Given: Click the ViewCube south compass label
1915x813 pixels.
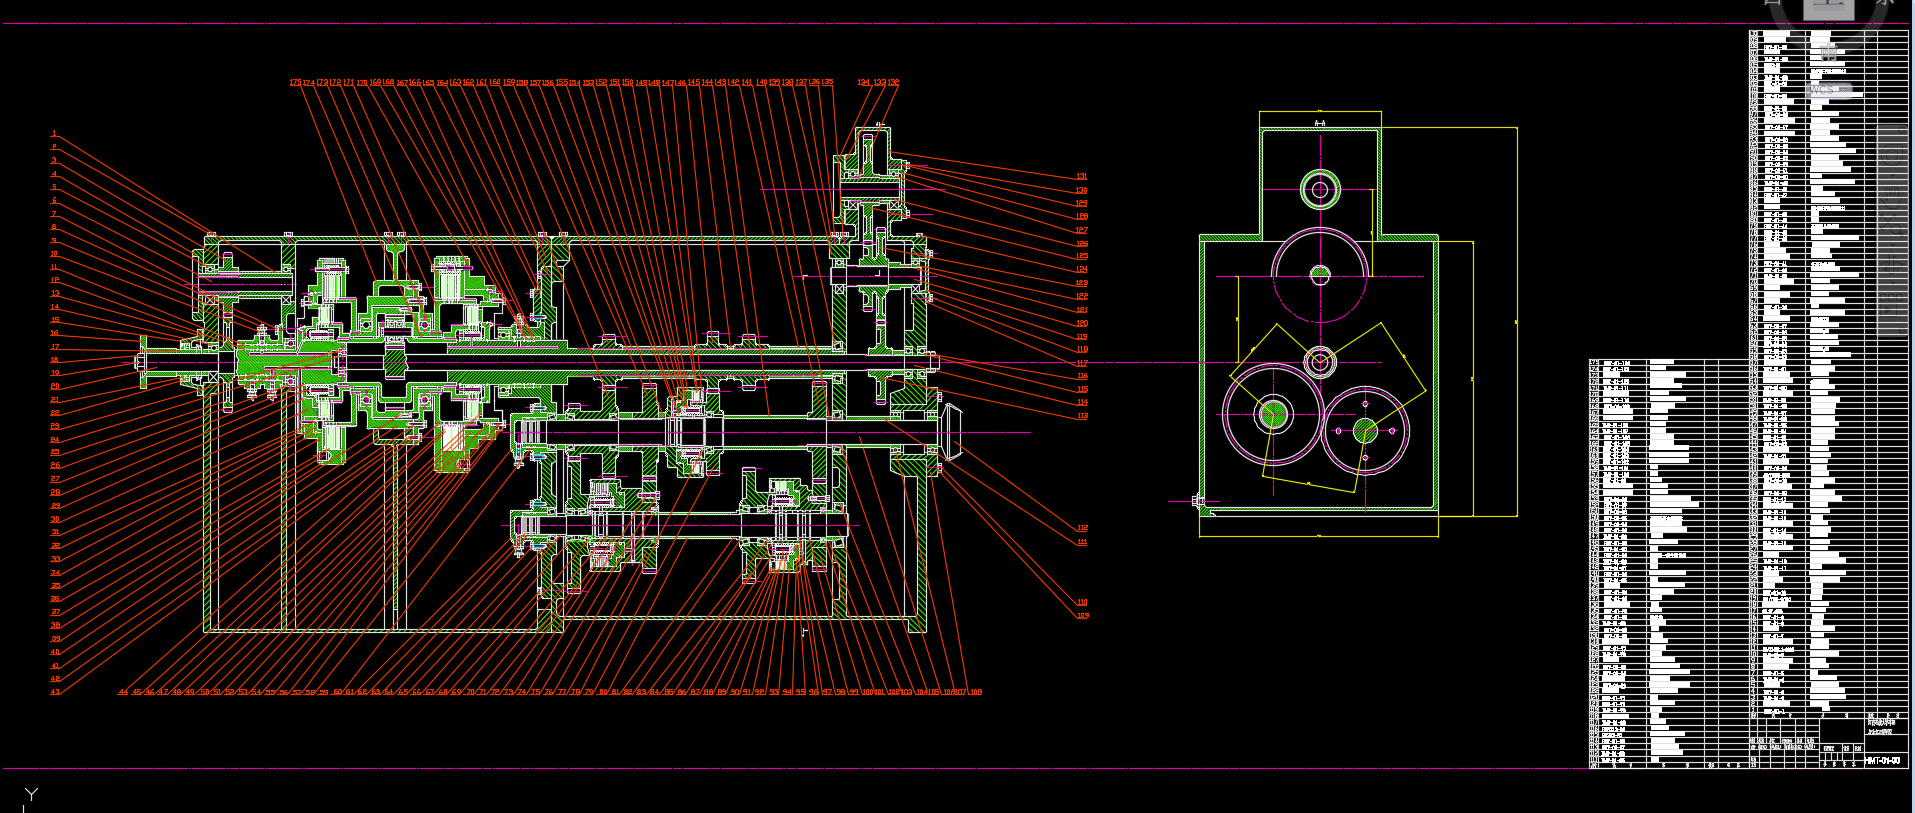Looking at the screenshot, I should pyautogui.click(x=1828, y=52).
